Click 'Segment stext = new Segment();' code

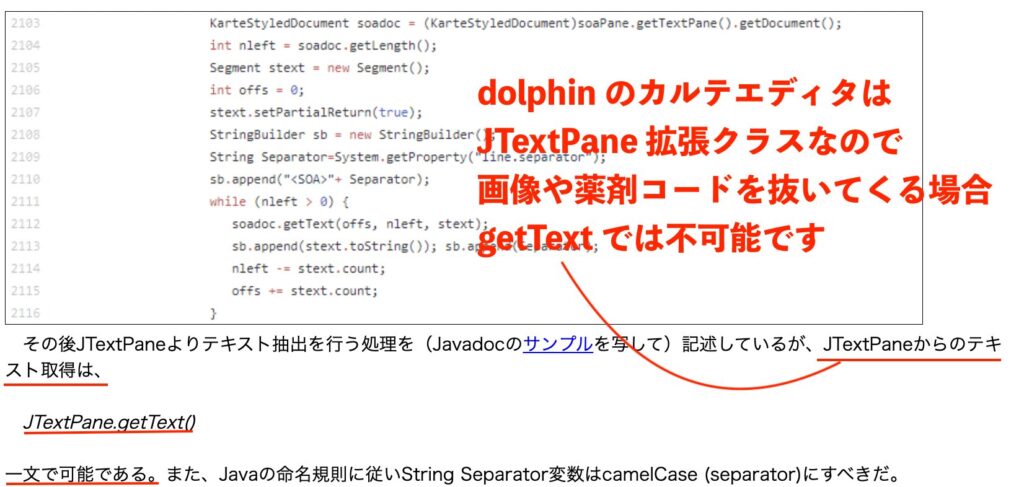point(319,68)
